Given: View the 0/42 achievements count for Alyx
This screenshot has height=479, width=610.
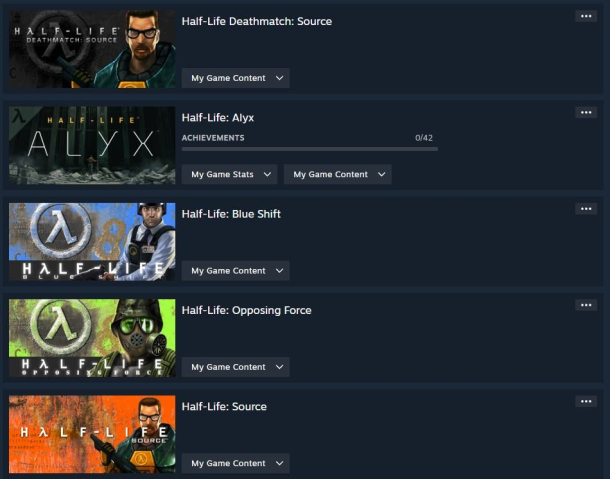Looking at the screenshot, I should click(424, 138).
